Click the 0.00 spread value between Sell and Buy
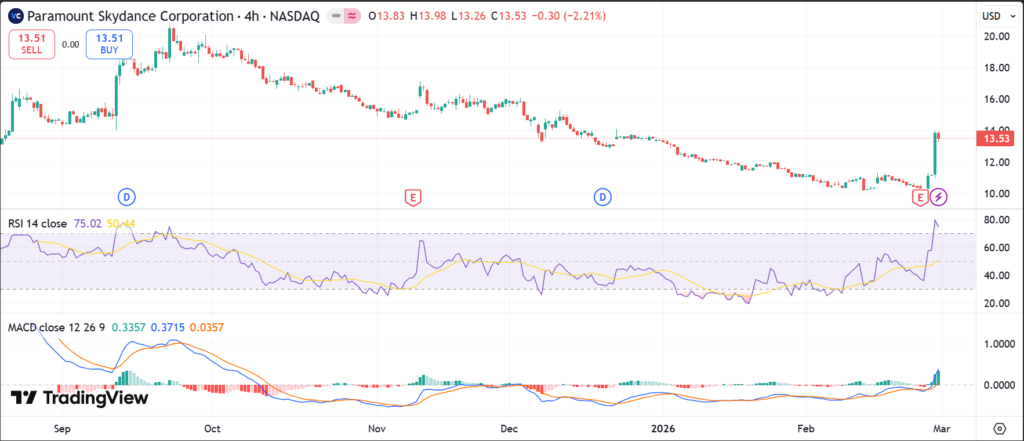The image size is (1024, 441). click(x=70, y=44)
